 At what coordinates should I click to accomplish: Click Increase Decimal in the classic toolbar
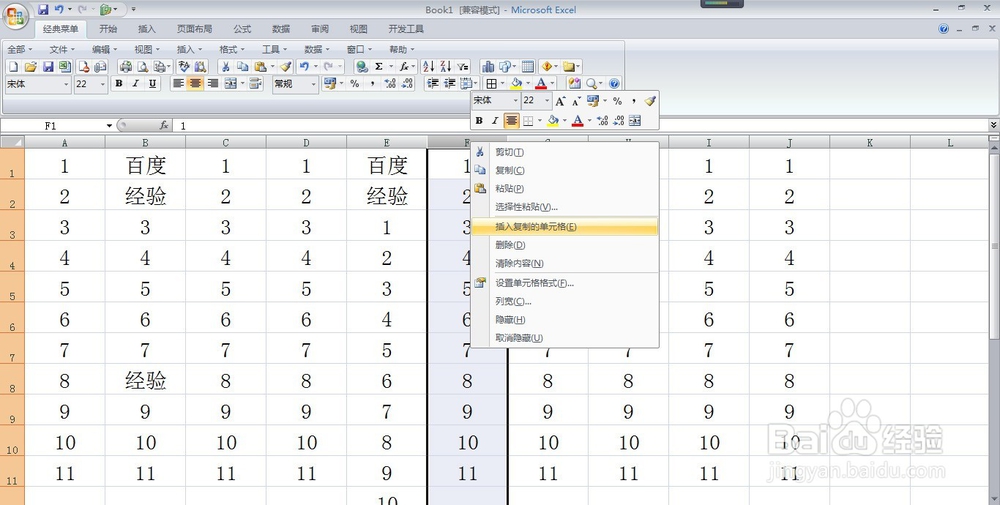pyautogui.click(x=390, y=84)
